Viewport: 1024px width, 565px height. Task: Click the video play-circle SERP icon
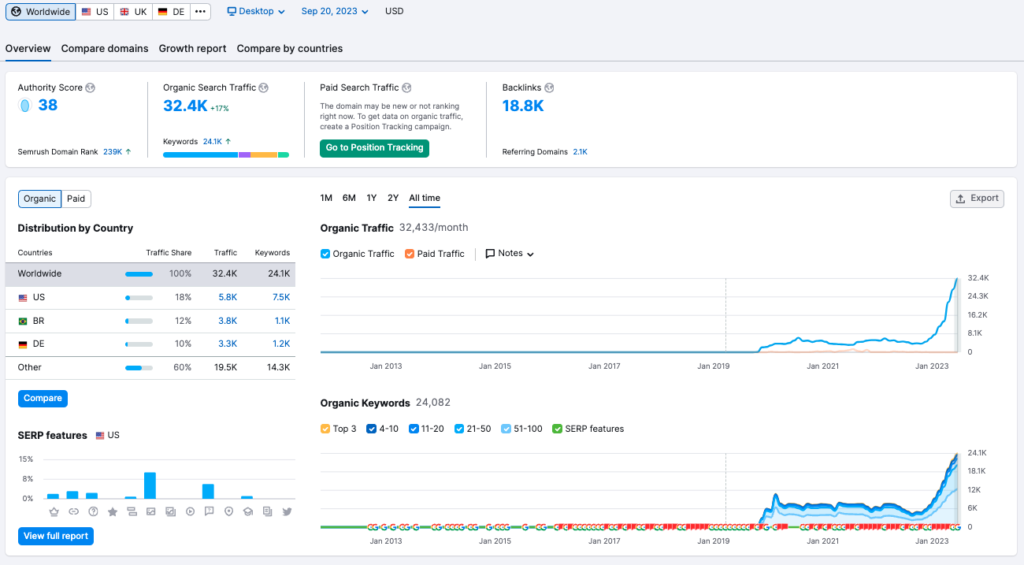(x=190, y=512)
